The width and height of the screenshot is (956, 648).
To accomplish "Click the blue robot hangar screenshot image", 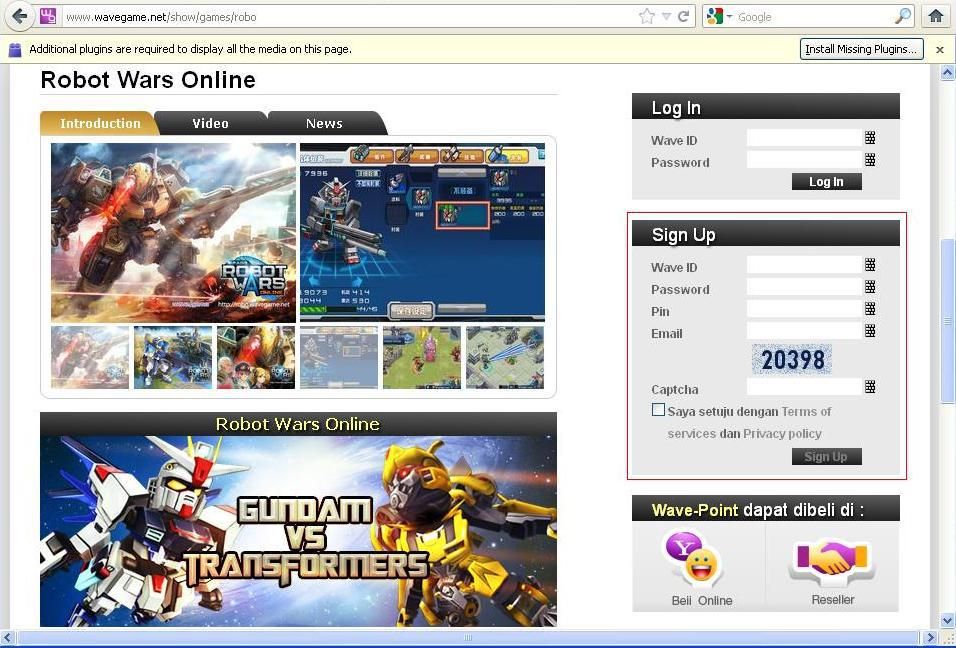I will tap(422, 232).
